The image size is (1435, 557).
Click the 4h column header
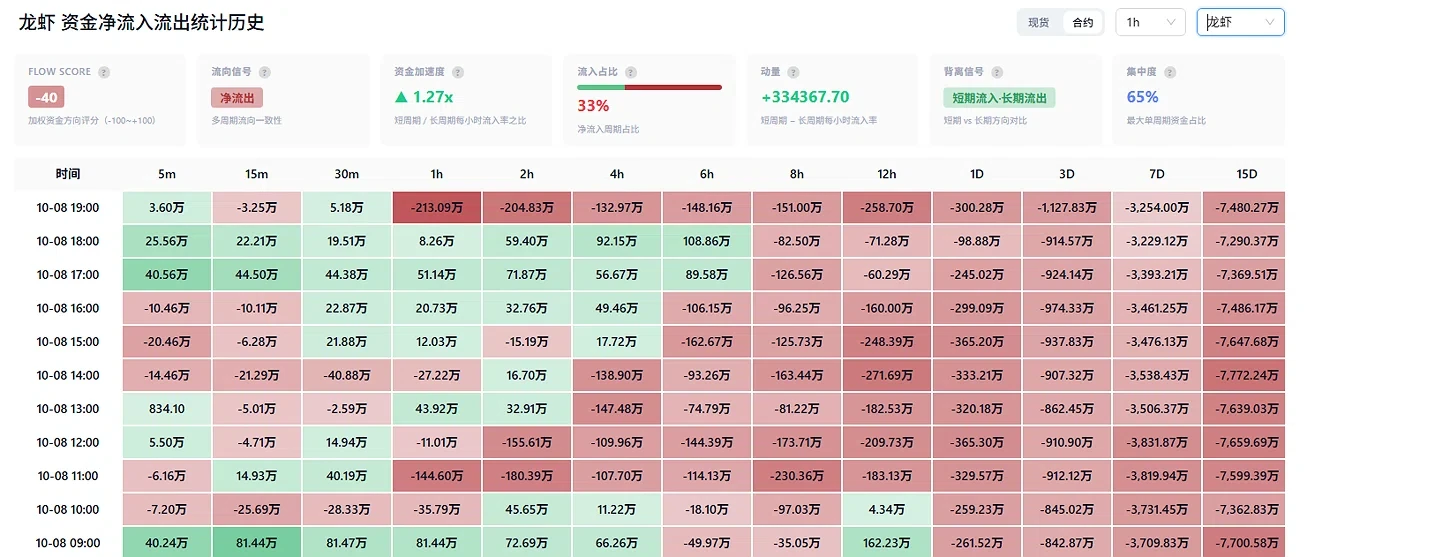617,174
